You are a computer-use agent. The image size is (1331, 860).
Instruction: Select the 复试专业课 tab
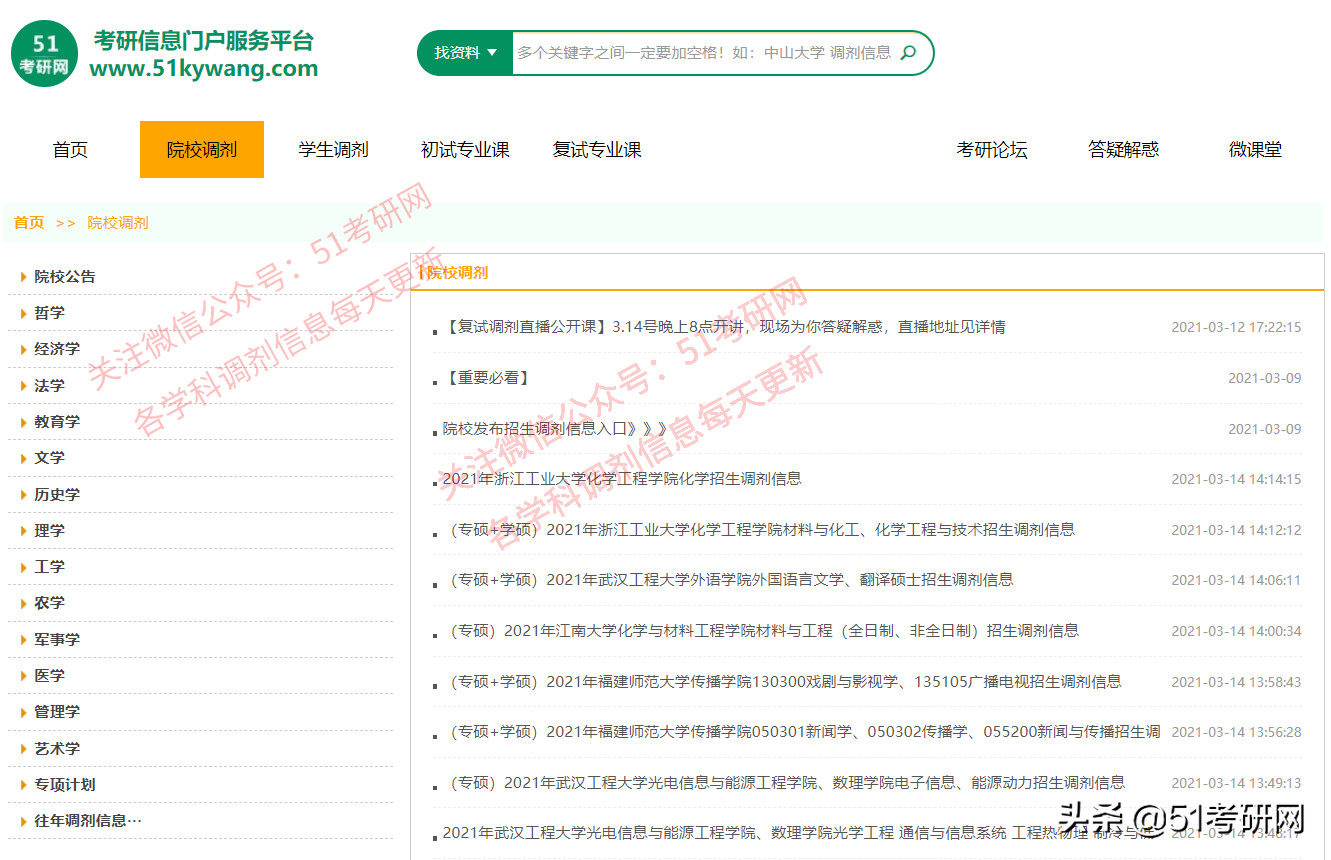click(596, 149)
